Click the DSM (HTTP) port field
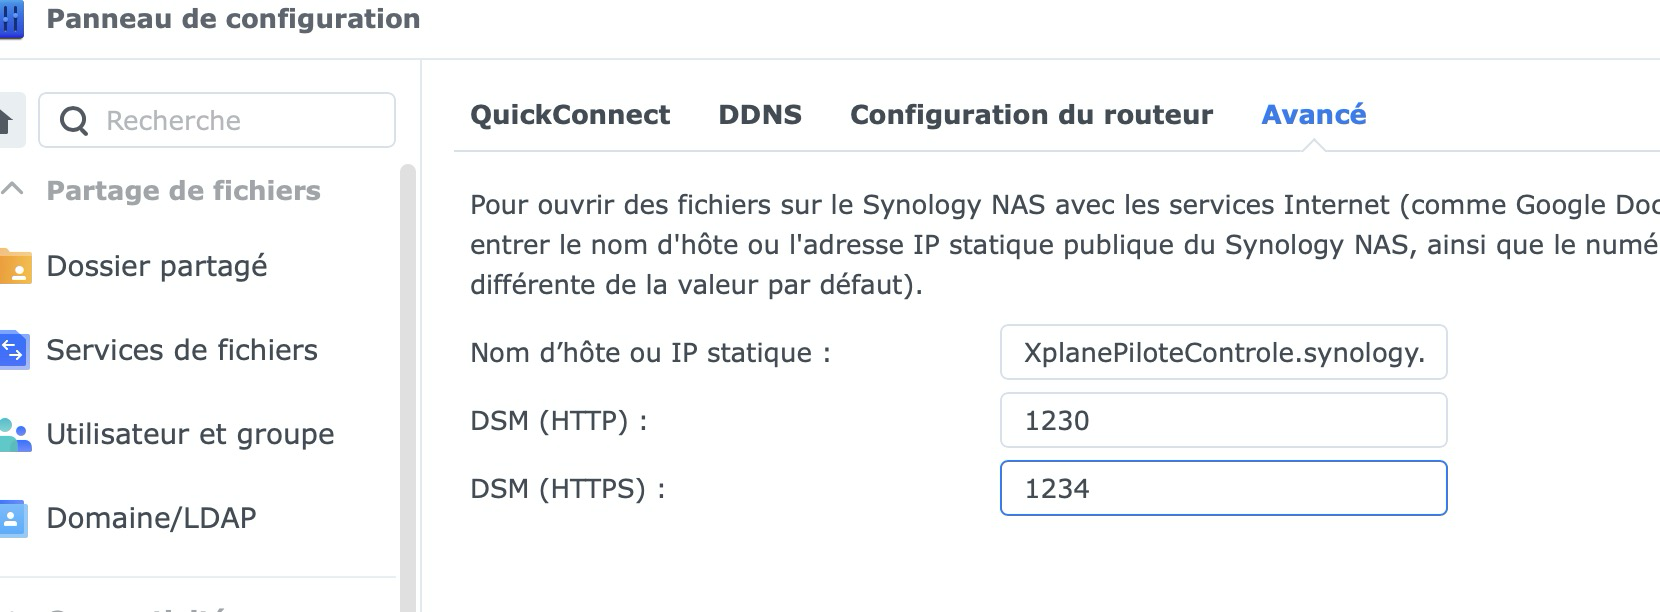Viewport: 1660px width, 612px height. click(x=1223, y=420)
